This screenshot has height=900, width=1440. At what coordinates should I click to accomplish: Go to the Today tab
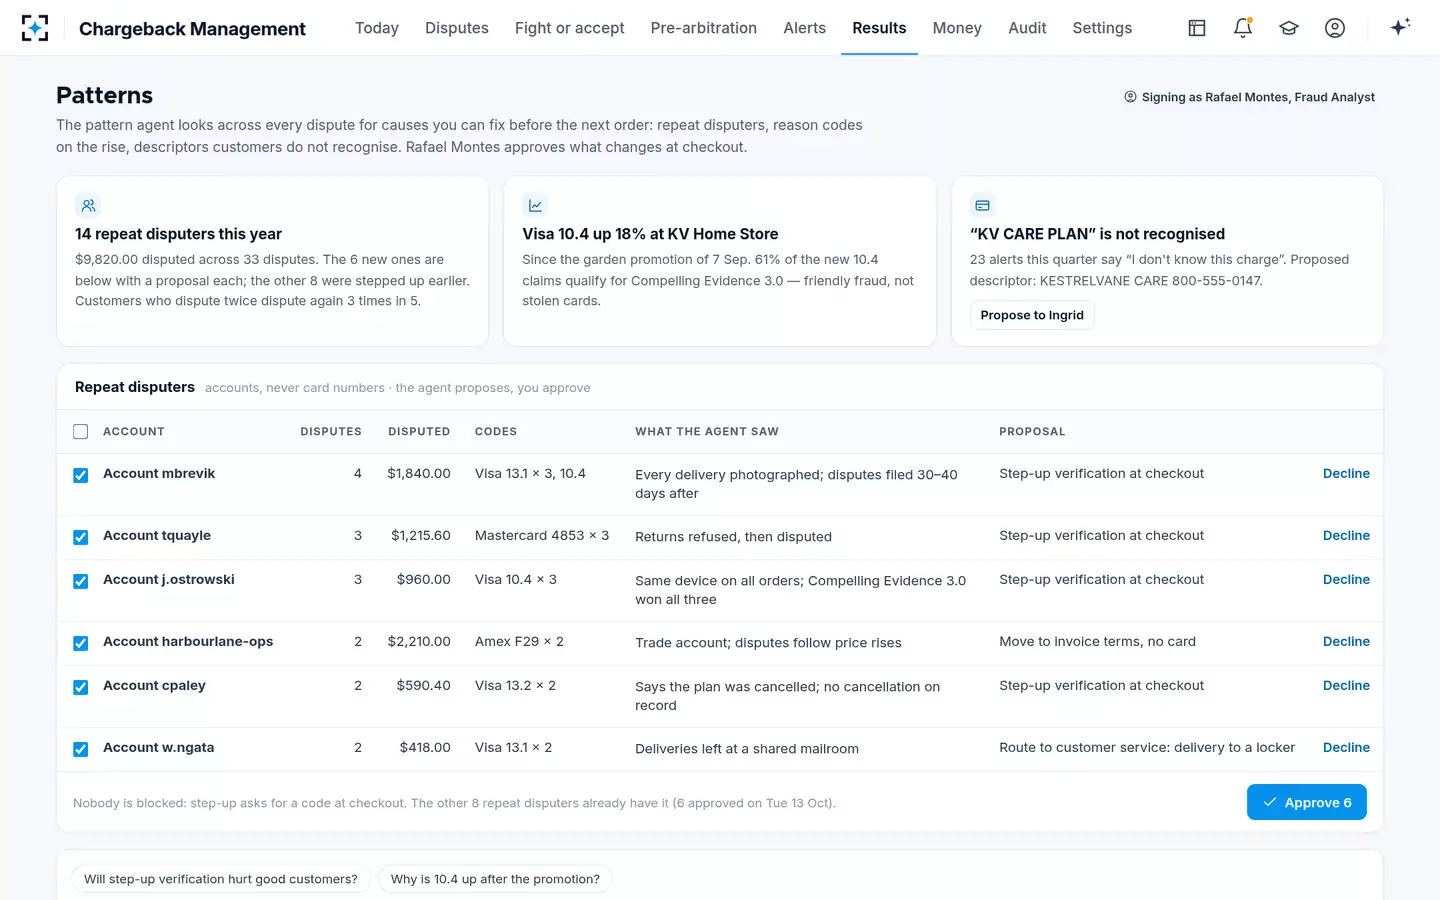pos(377,28)
